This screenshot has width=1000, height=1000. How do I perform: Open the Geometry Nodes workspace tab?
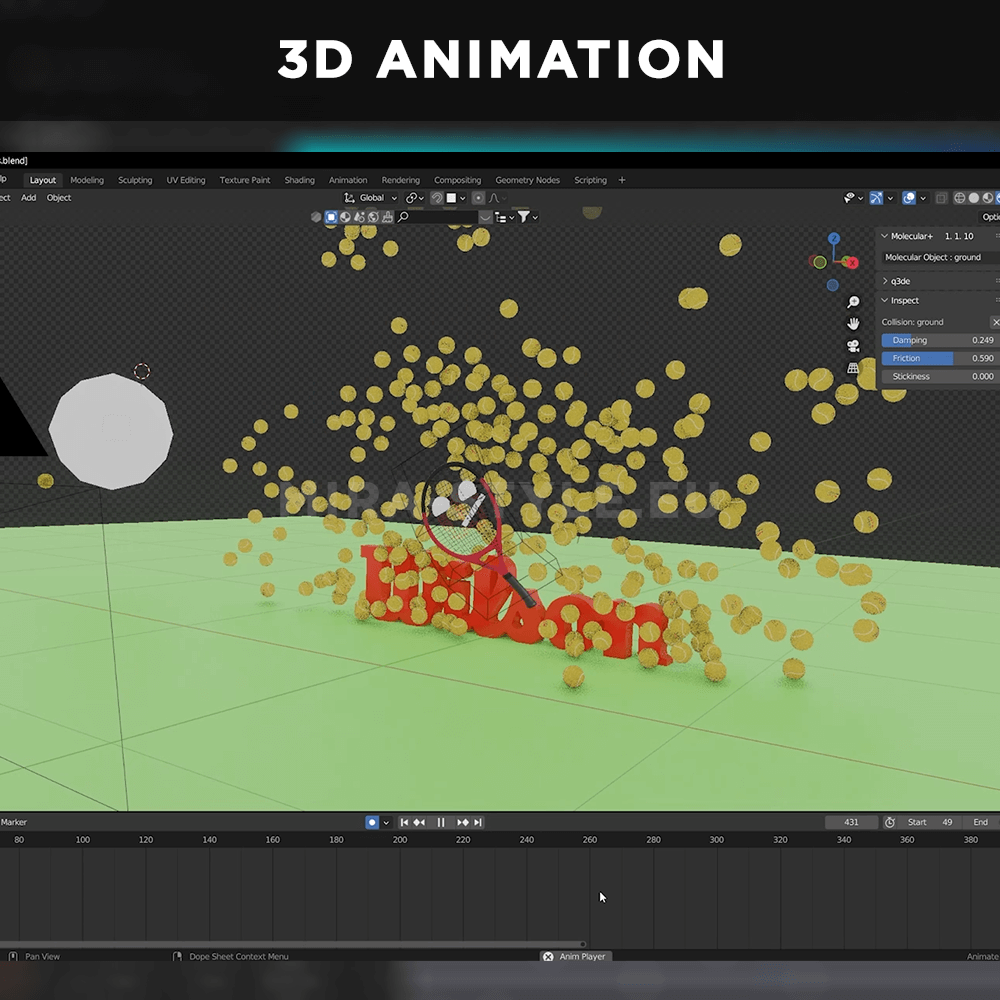tap(527, 180)
